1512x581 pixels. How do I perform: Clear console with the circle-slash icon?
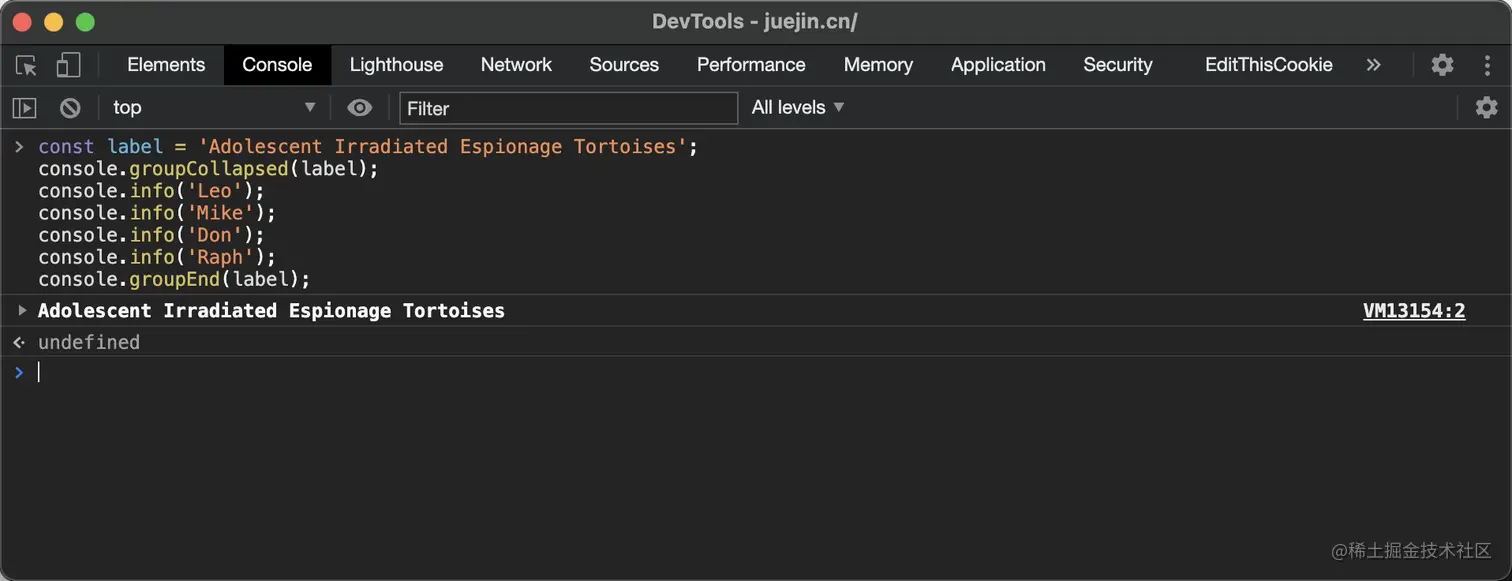(70, 107)
